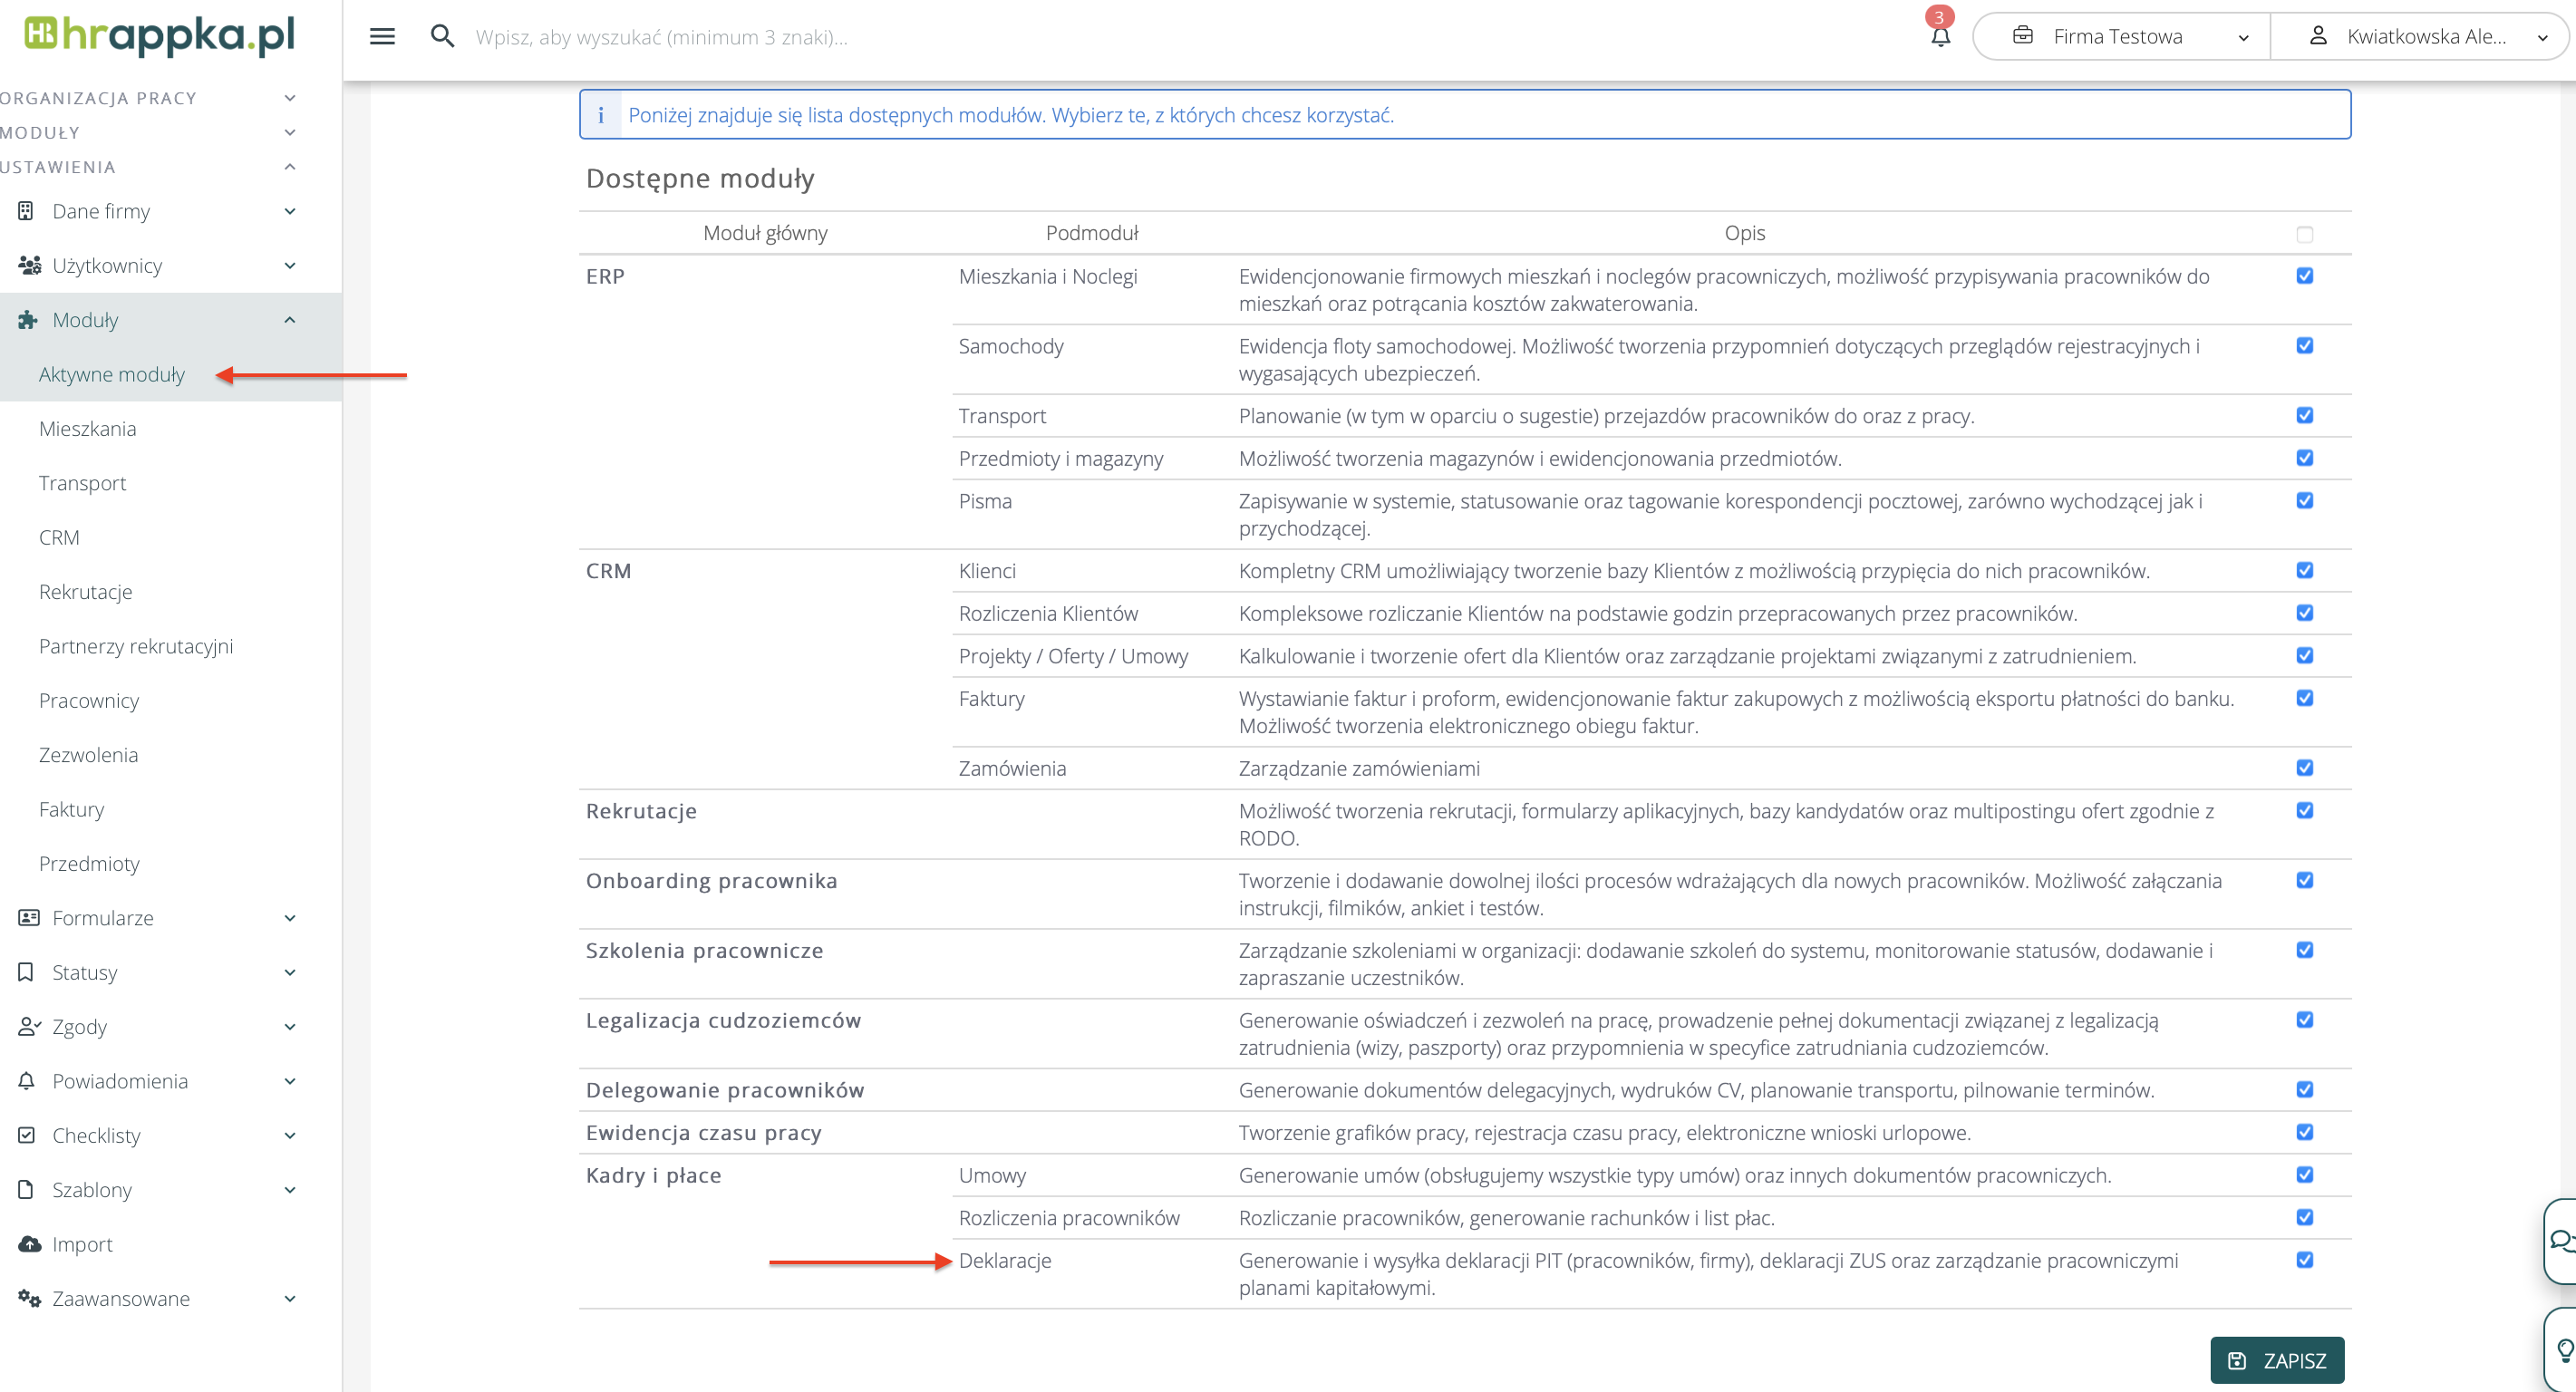This screenshot has width=2576, height=1392.
Task: Toggle the Deklaracje submodule checkbox
Action: click(x=2304, y=1260)
